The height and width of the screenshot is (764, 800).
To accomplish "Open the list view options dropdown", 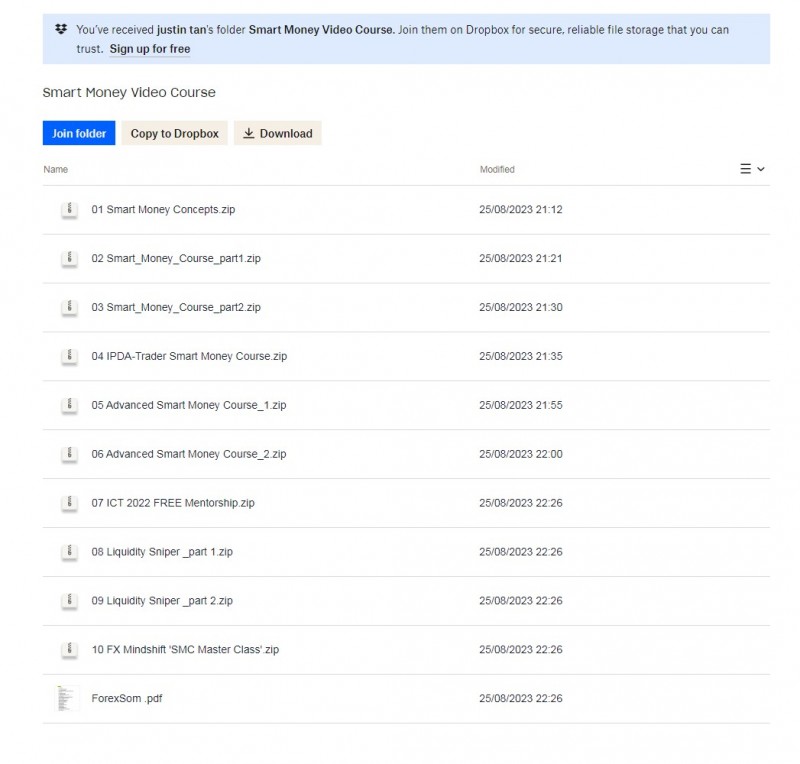I will [752, 169].
